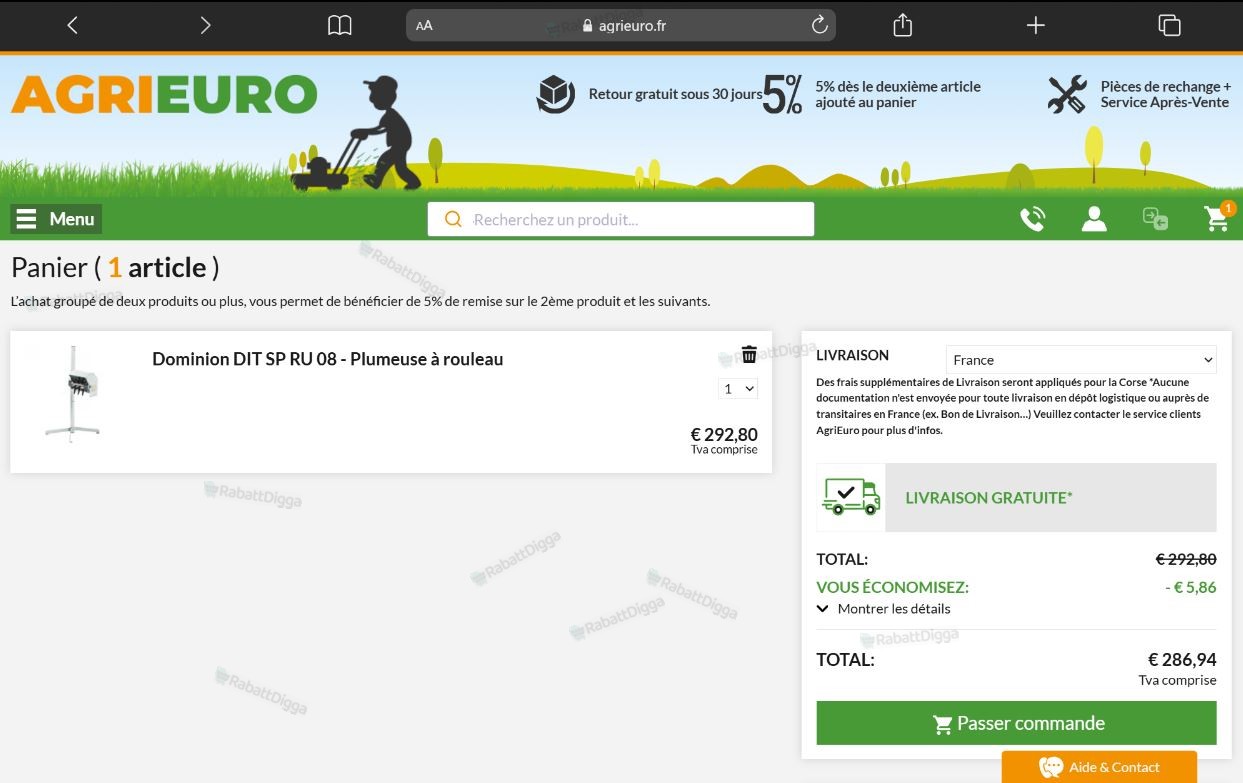Click the 5% discount icon

[x=783, y=94]
